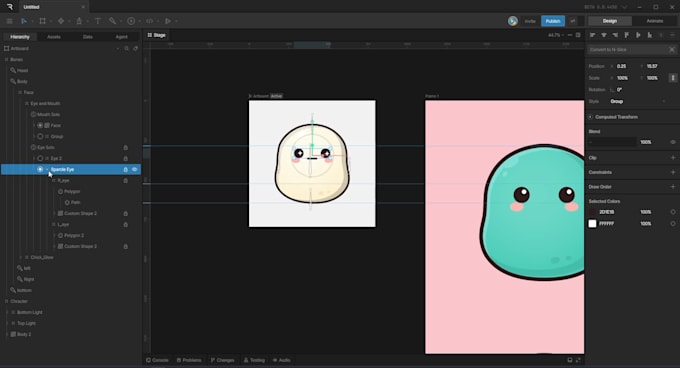Open the hamburger main menu
The height and width of the screenshot is (368, 680).
tap(9, 21)
